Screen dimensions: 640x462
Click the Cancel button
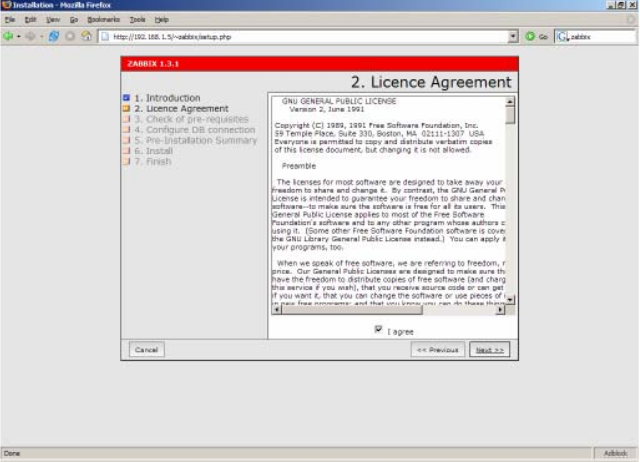tap(147, 350)
